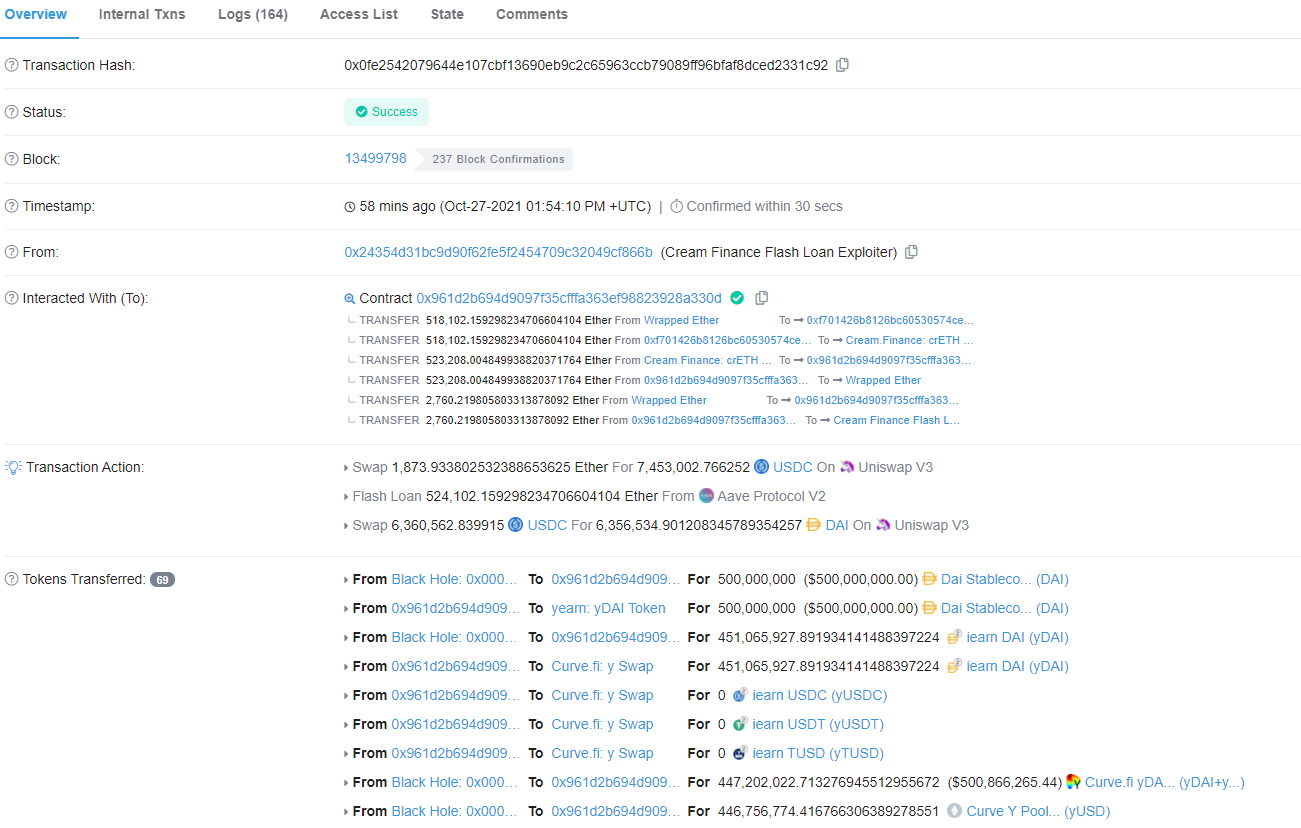Open block 13499798
1301x828 pixels.
coord(376,159)
